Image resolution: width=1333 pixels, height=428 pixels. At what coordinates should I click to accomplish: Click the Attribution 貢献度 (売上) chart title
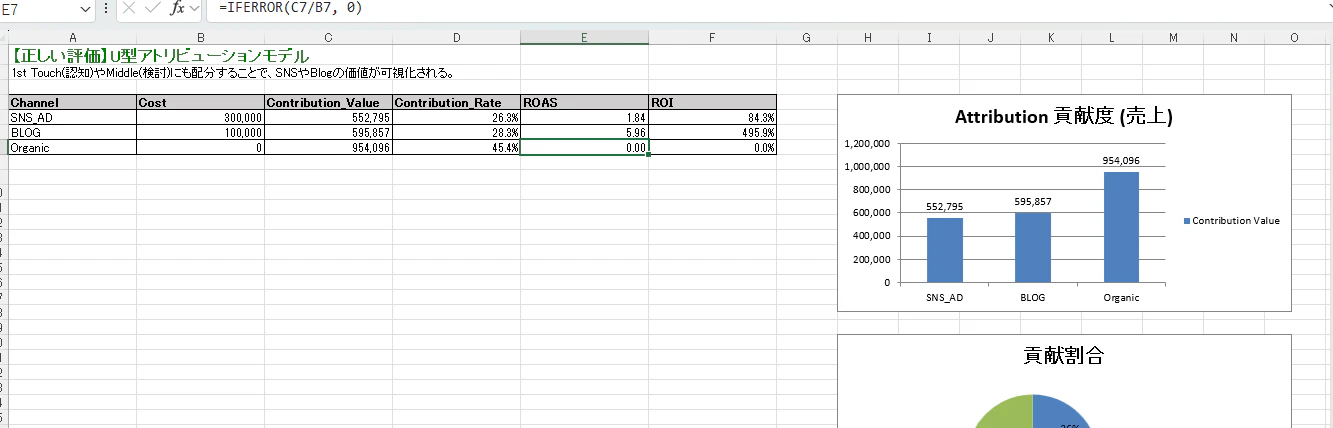pos(1064,117)
